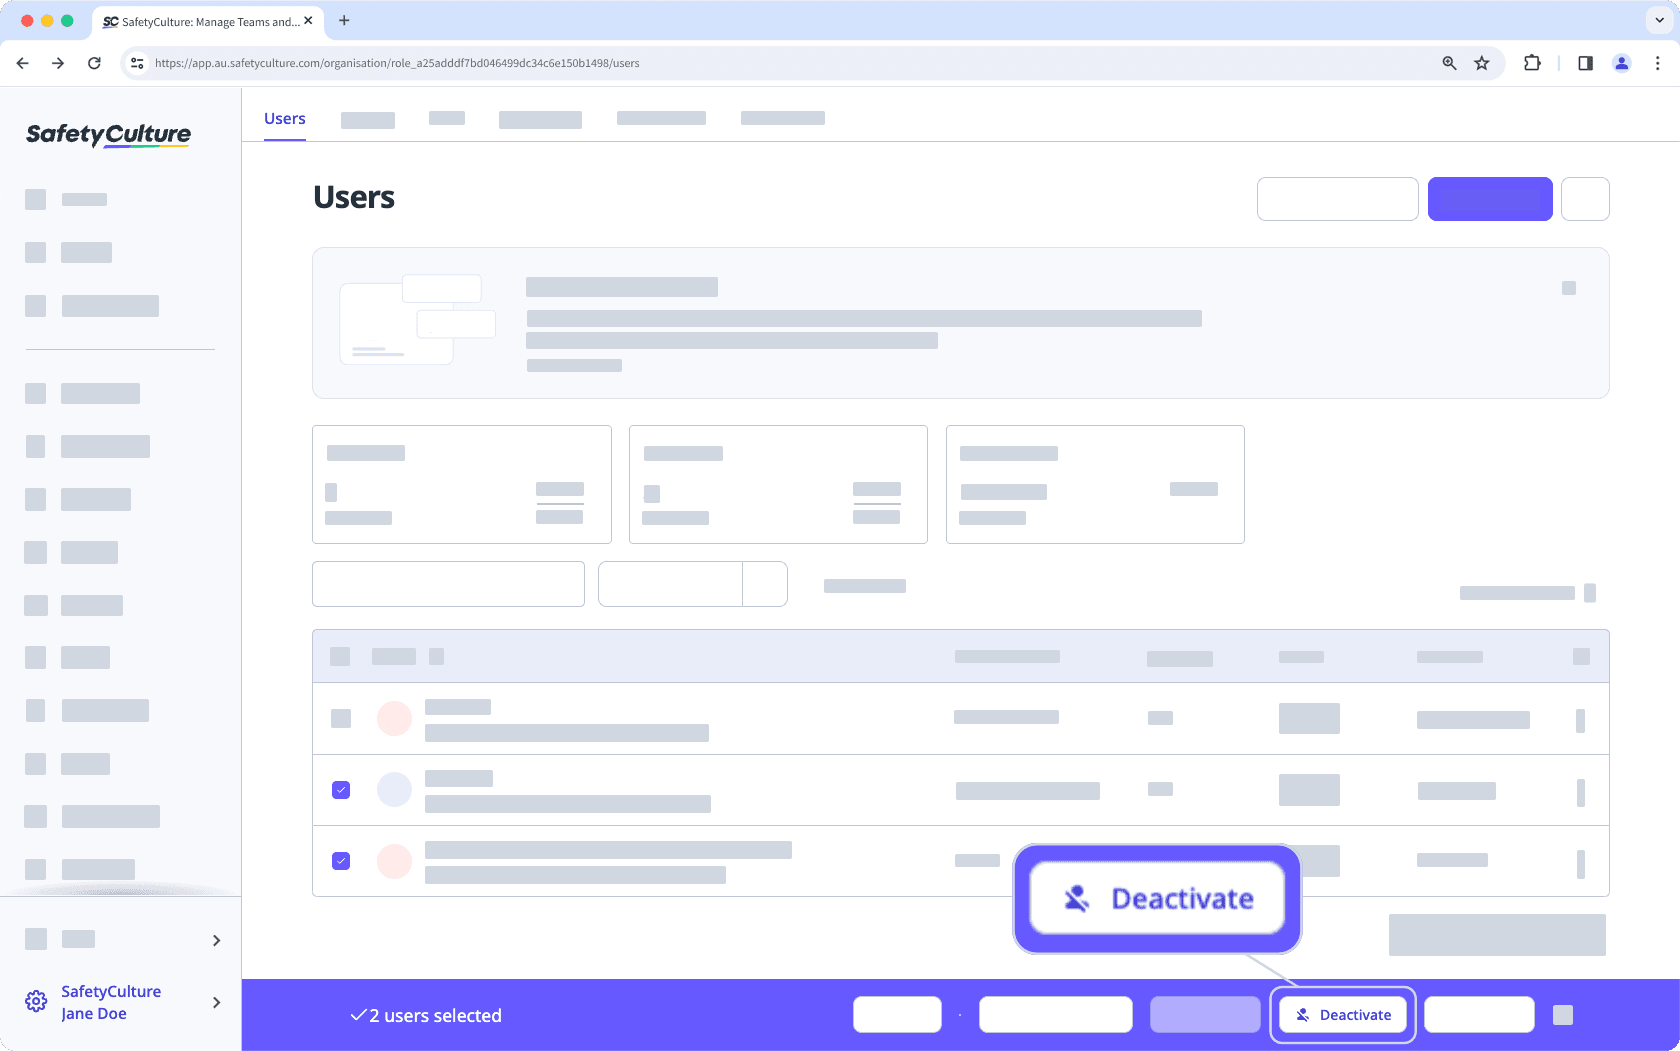Viewport: 1680px width, 1051px height.
Task: Bookmark this page with the star icon
Action: 1482,62
